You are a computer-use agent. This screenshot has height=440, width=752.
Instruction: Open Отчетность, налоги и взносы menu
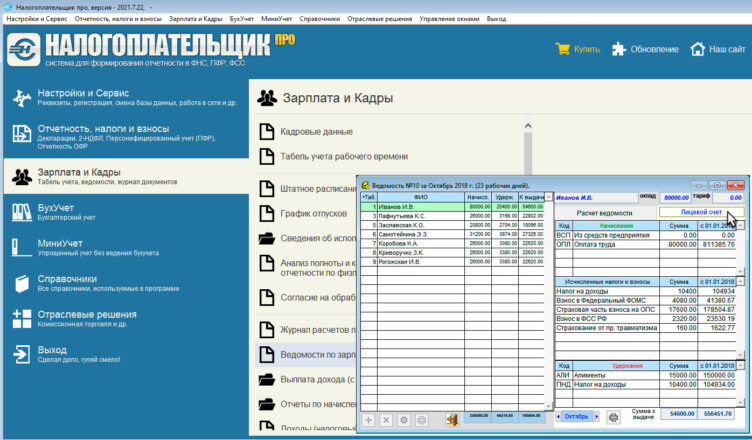click(118, 19)
